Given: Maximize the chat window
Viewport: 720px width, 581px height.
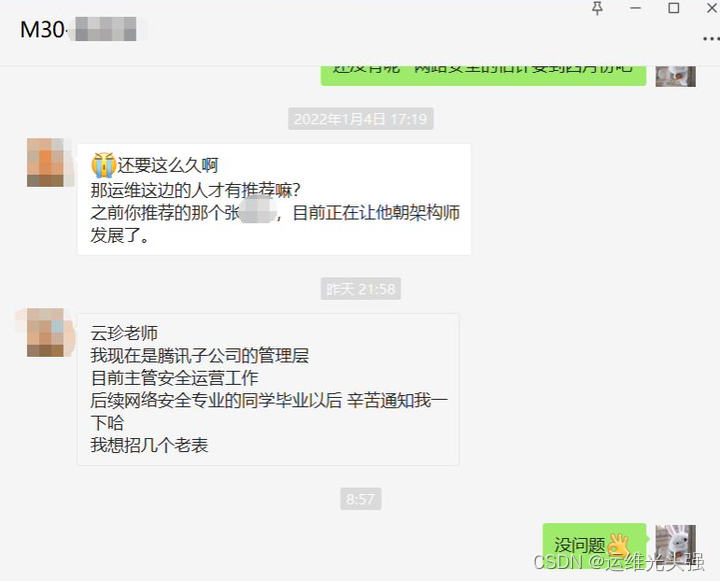Looking at the screenshot, I should pos(674,8).
